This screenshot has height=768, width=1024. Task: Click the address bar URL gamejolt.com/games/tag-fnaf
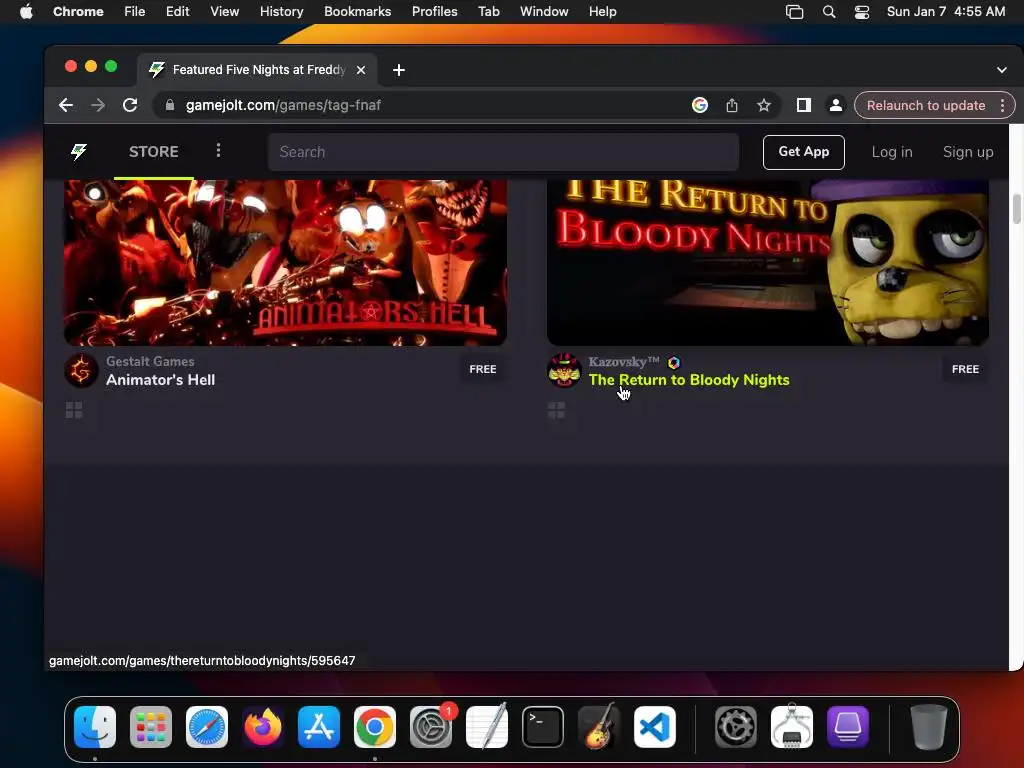pyautogui.click(x=283, y=105)
